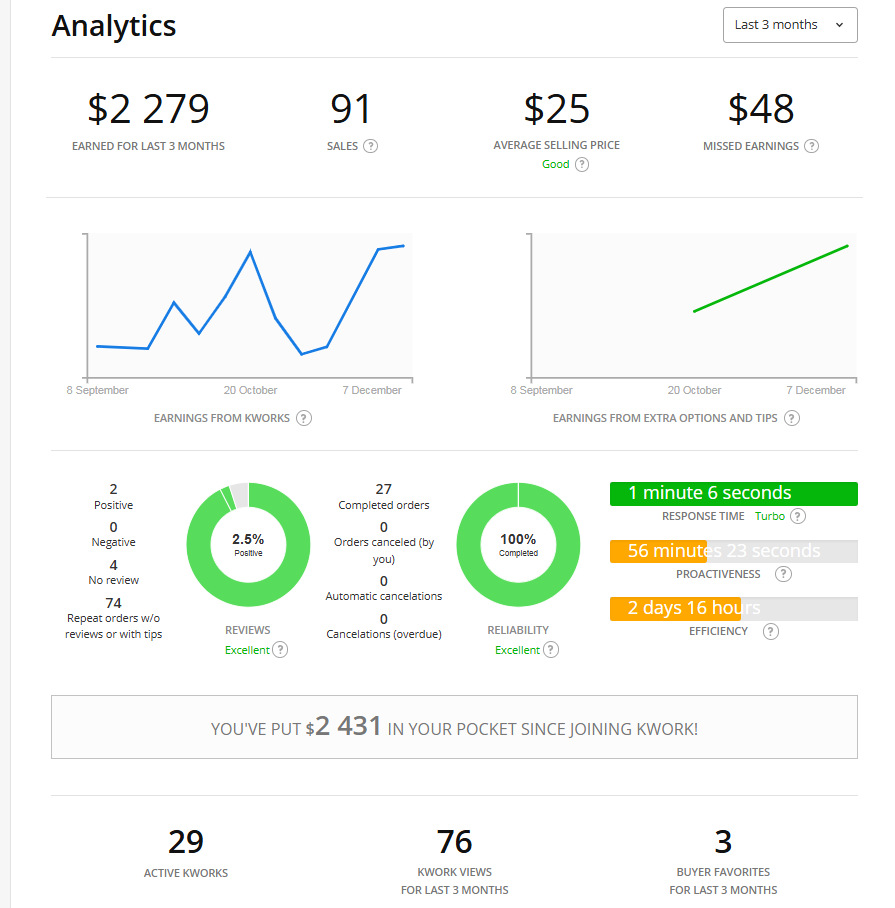Click help icon next to Efficiency
This screenshot has height=908, width=895.
click(x=770, y=631)
